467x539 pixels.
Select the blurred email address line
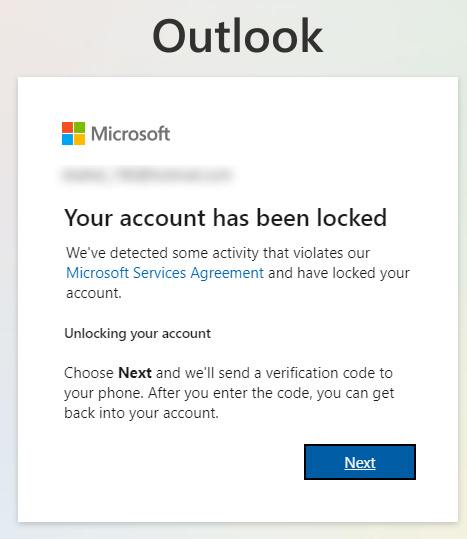[x=147, y=175]
